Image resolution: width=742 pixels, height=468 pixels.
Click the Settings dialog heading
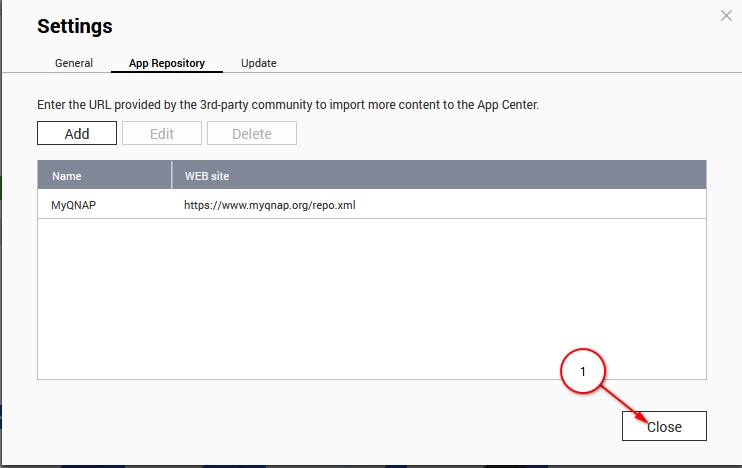[75, 26]
